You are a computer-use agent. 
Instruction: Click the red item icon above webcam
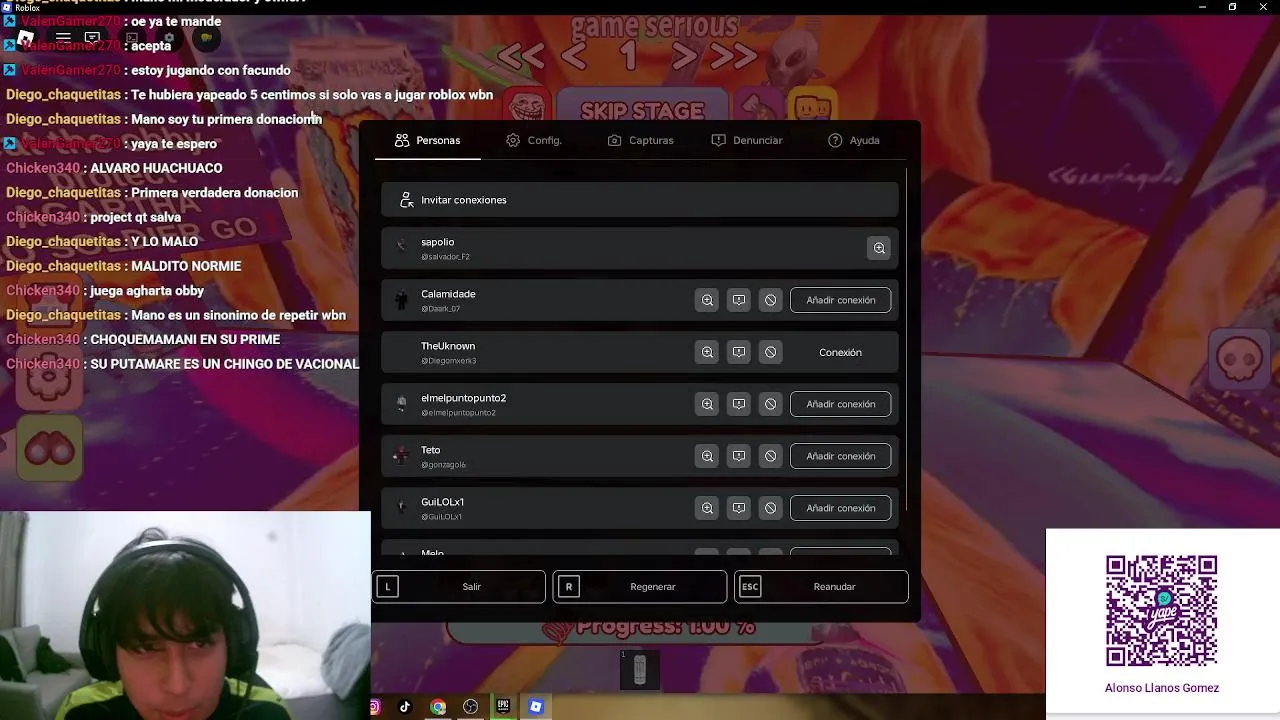point(49,451)
